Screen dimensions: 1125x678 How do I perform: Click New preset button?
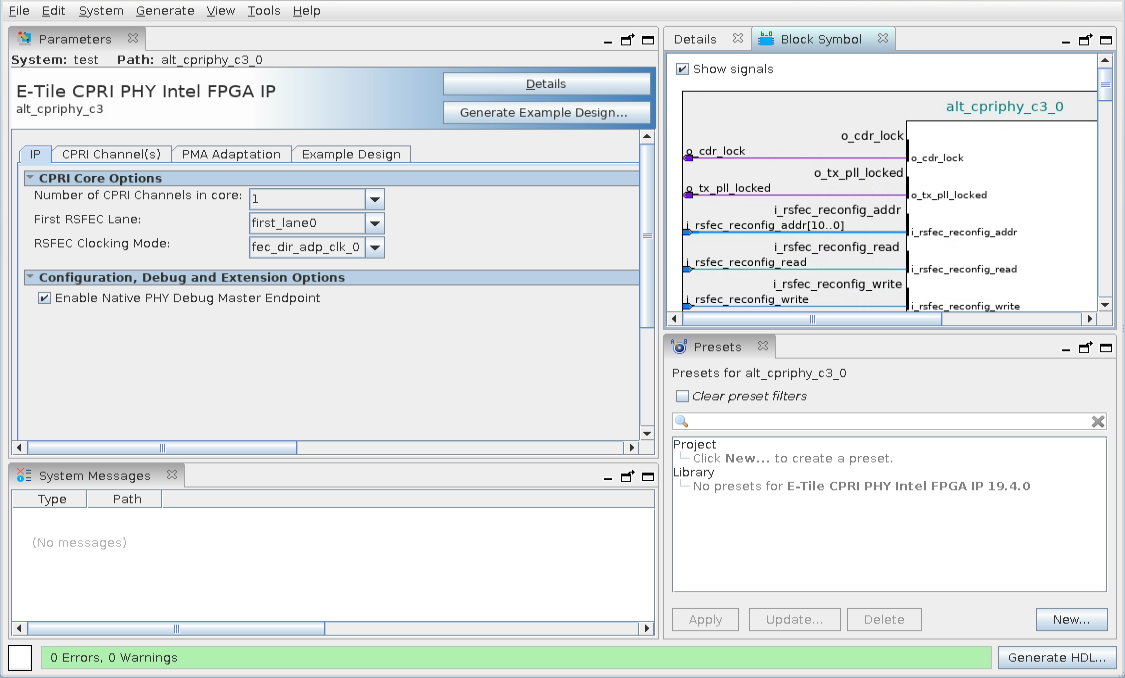coord(1071,619)
